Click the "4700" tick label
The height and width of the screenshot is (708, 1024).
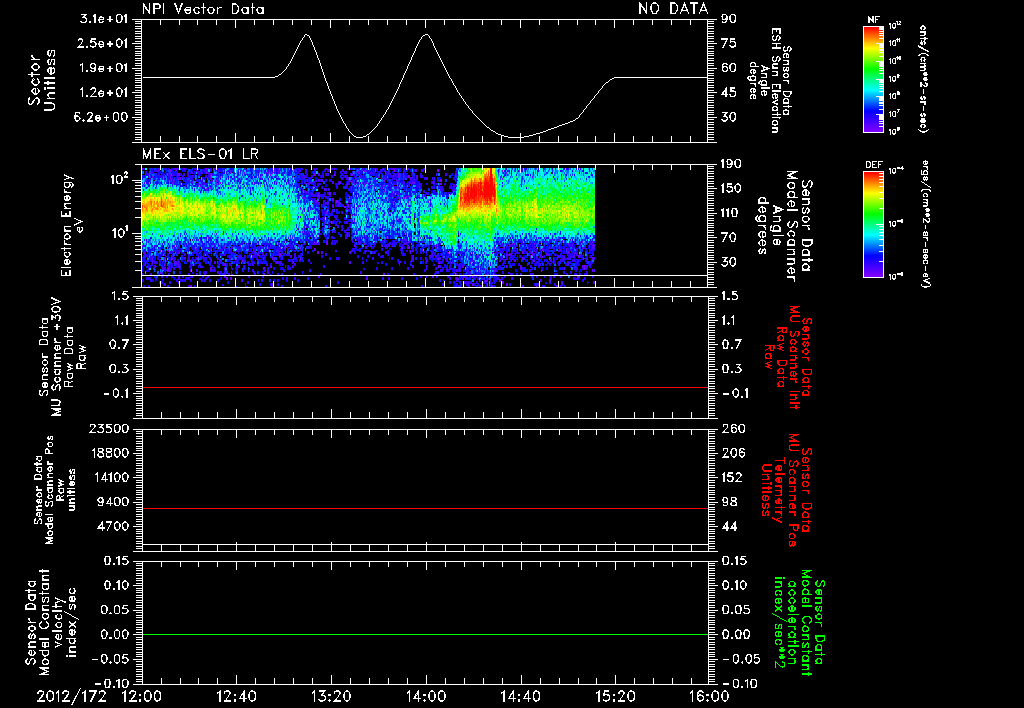pos(113,526)
